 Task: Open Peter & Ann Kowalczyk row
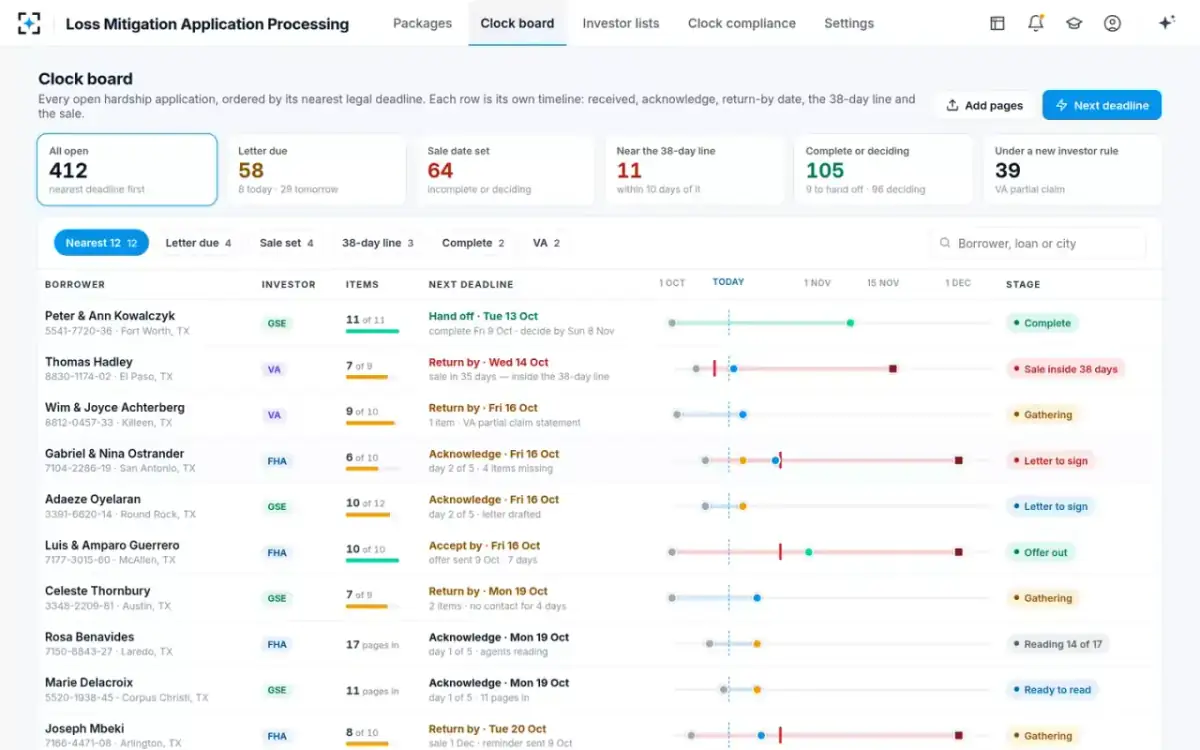(x=600, y=323)
